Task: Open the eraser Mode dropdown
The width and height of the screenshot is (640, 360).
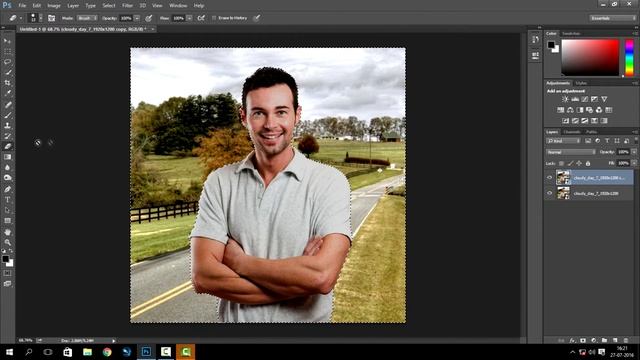Action: (87, 18)
